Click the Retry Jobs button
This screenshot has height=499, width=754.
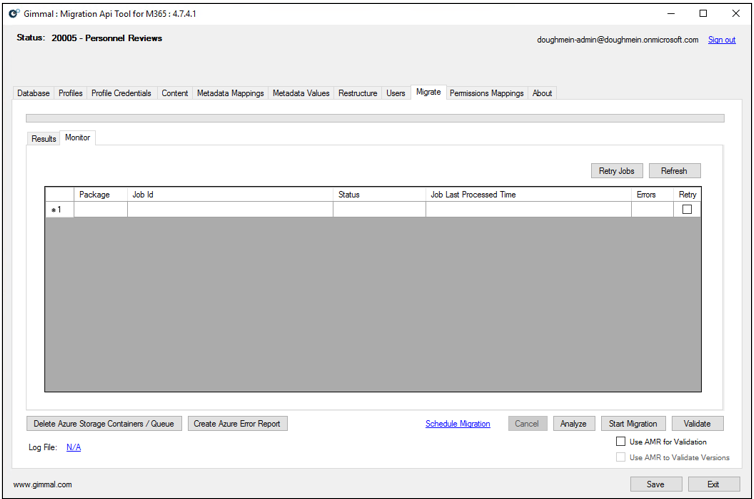[x=616, y=171]
